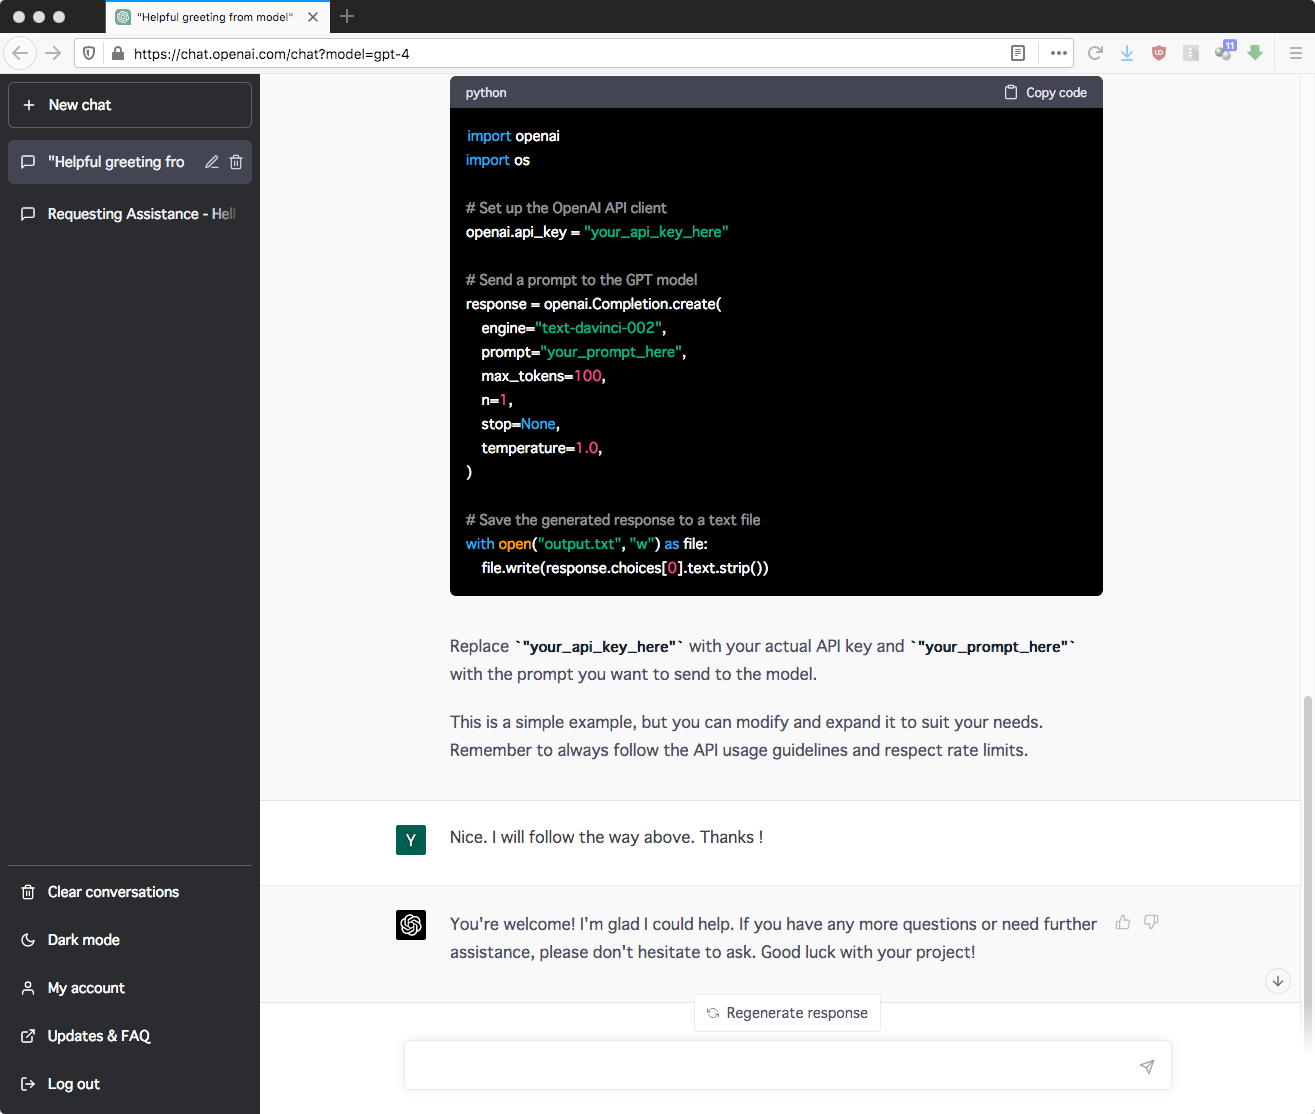This screenshot has width=1315, height=1114.
Task: Reload the current page
Action: [x=1095, y=53]
